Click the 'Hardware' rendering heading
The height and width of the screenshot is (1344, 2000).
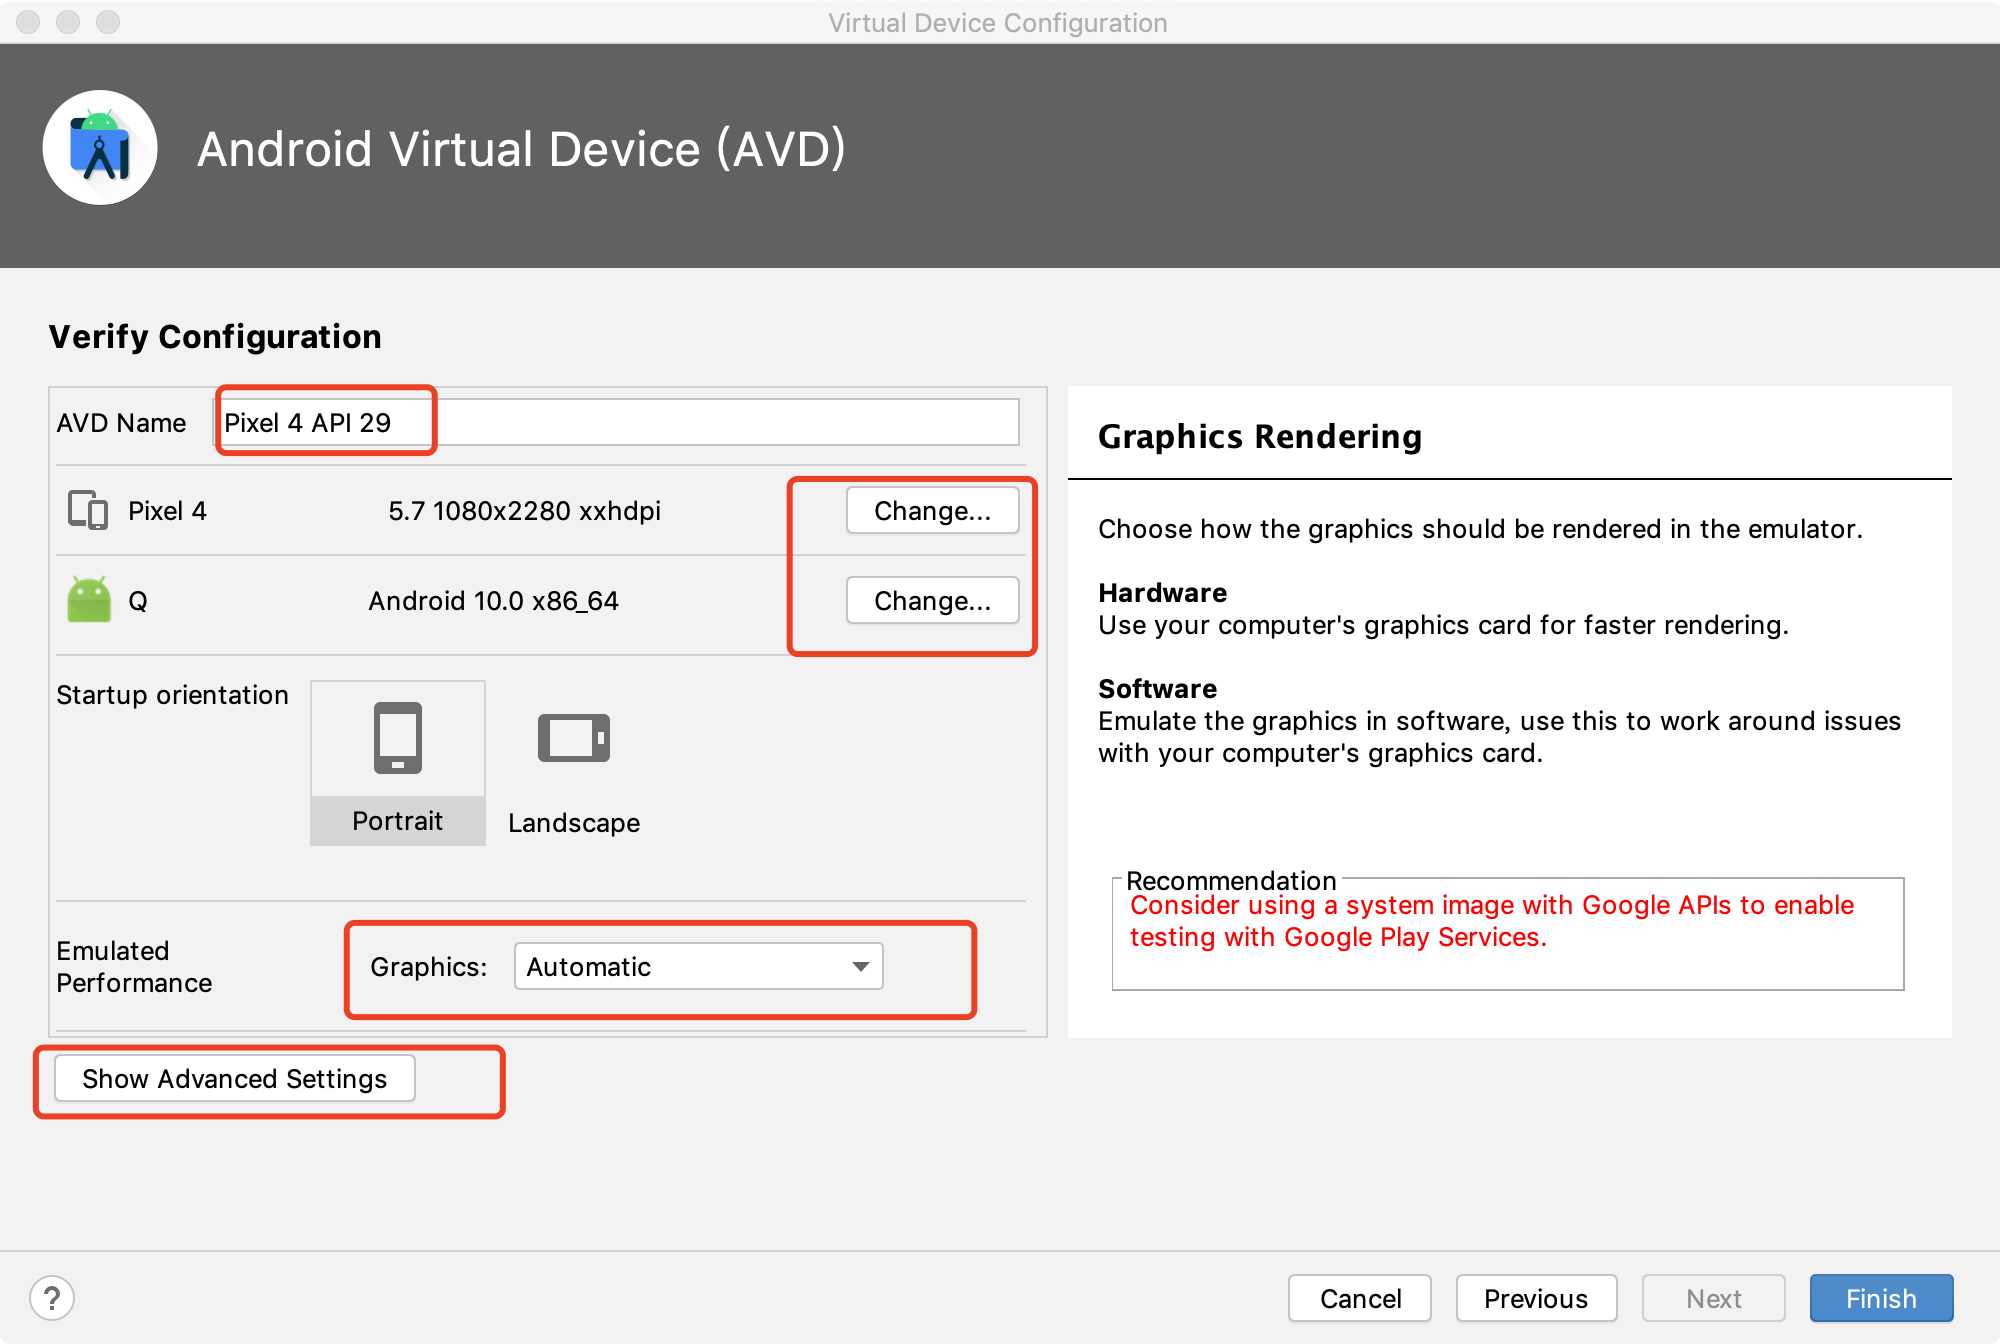click(x=1162, y=592)
